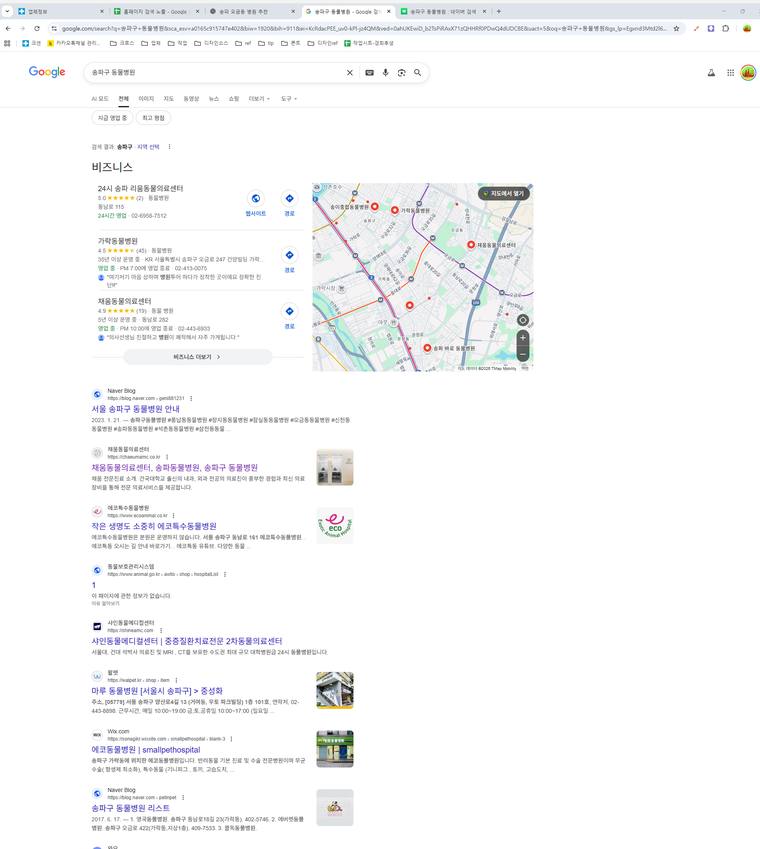Switch to the 지도 tab
This screenshot has width=760, height=849.
pos(168,99)
